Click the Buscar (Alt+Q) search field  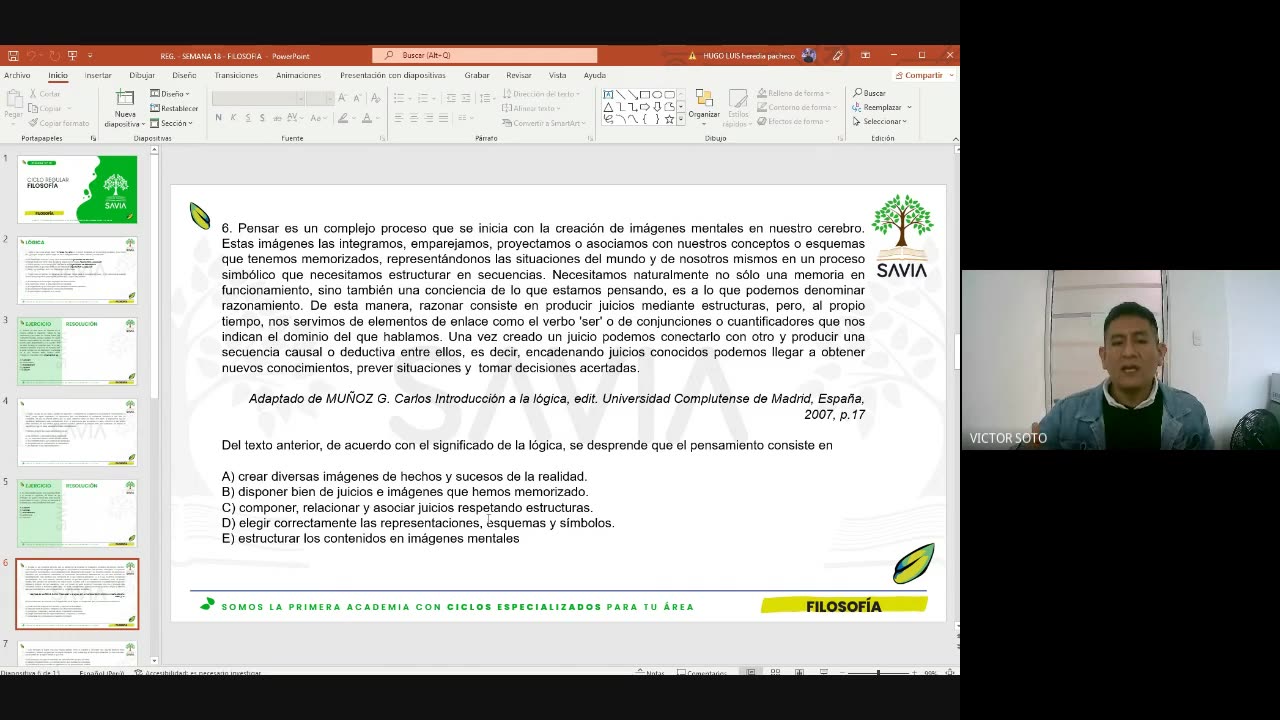pos(485,56)
